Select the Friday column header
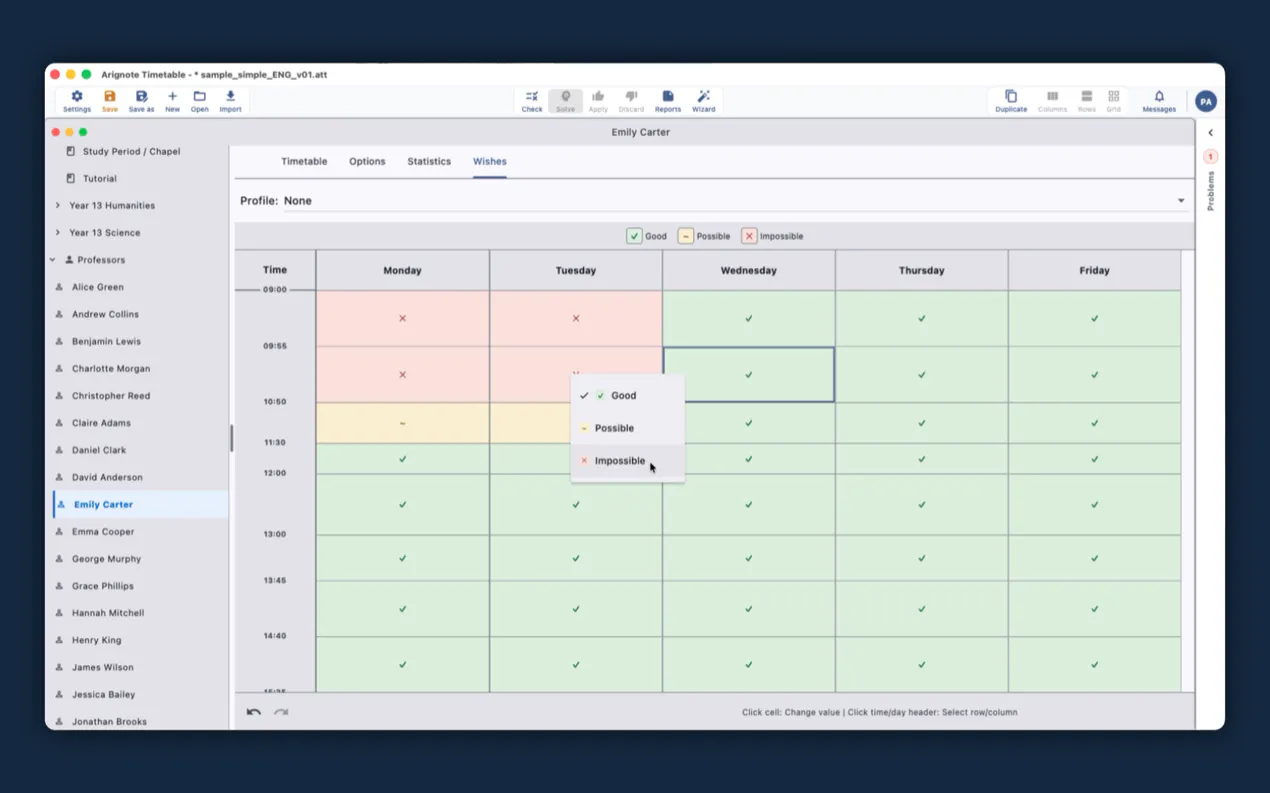The height and width of the screenshot is (793, 1270). coord(1094,270)
